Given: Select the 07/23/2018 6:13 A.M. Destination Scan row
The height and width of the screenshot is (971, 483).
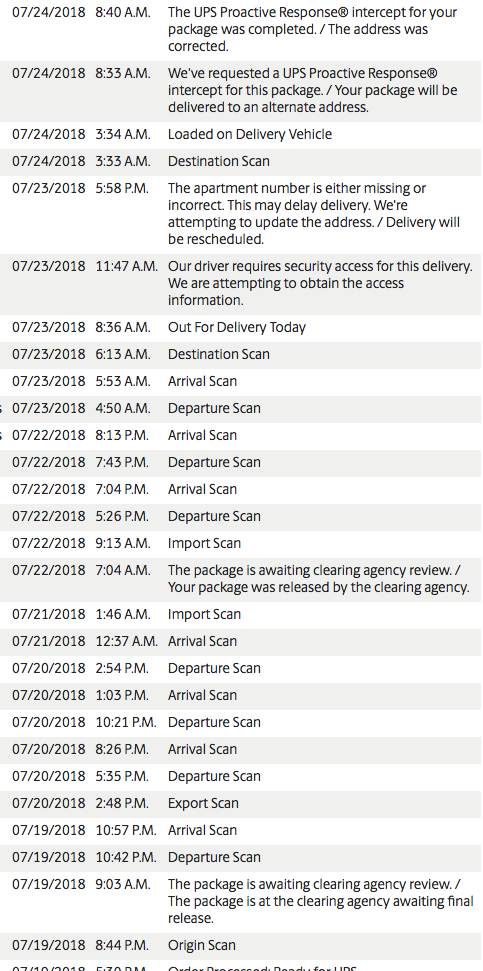Looking at the screenshot, I should 242,355.
